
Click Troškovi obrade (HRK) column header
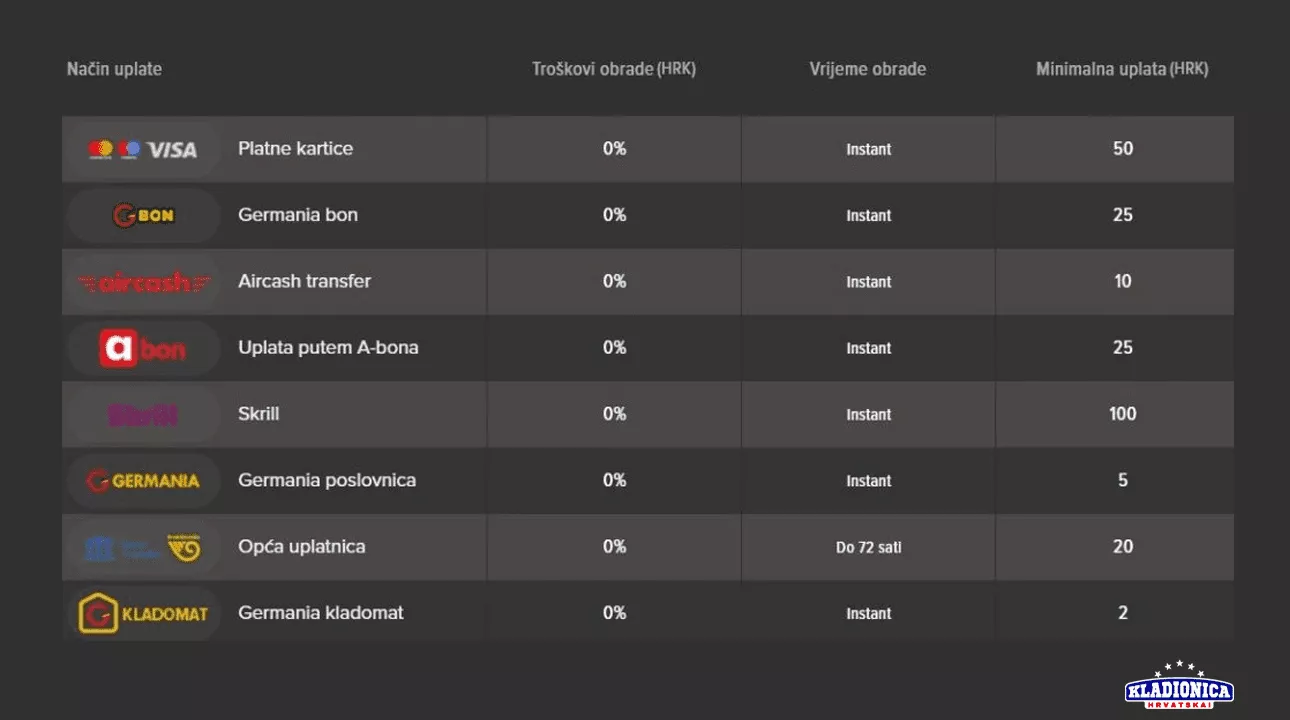(613, 69)
